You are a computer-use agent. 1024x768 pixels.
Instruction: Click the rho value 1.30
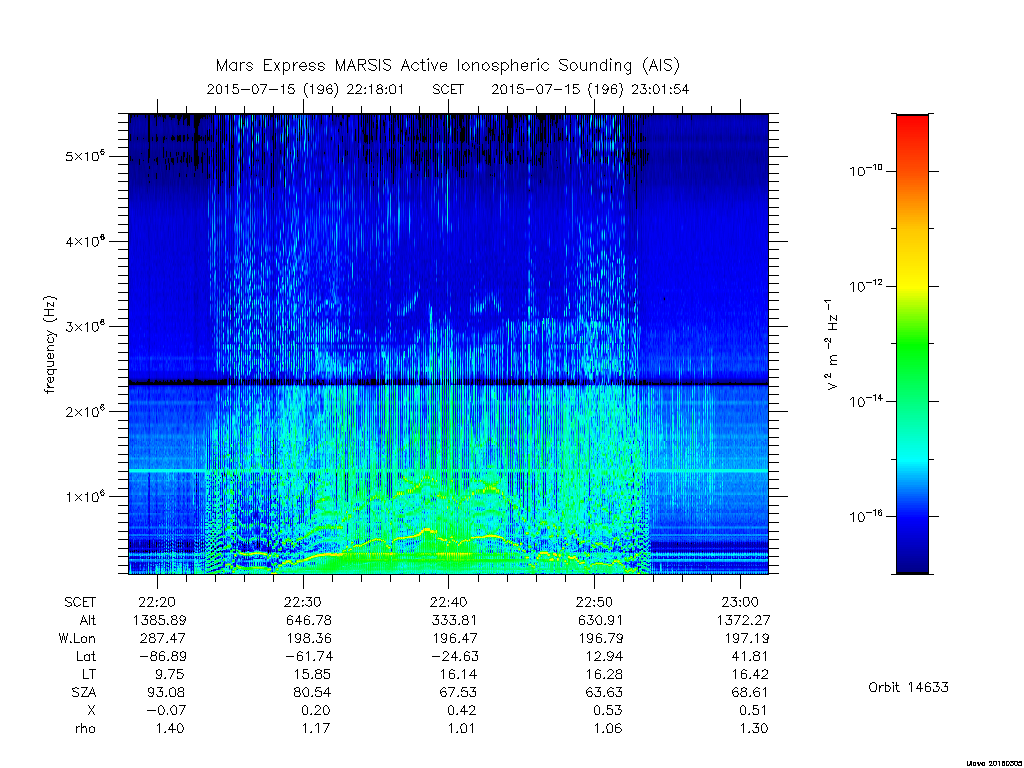coord(753,728)
